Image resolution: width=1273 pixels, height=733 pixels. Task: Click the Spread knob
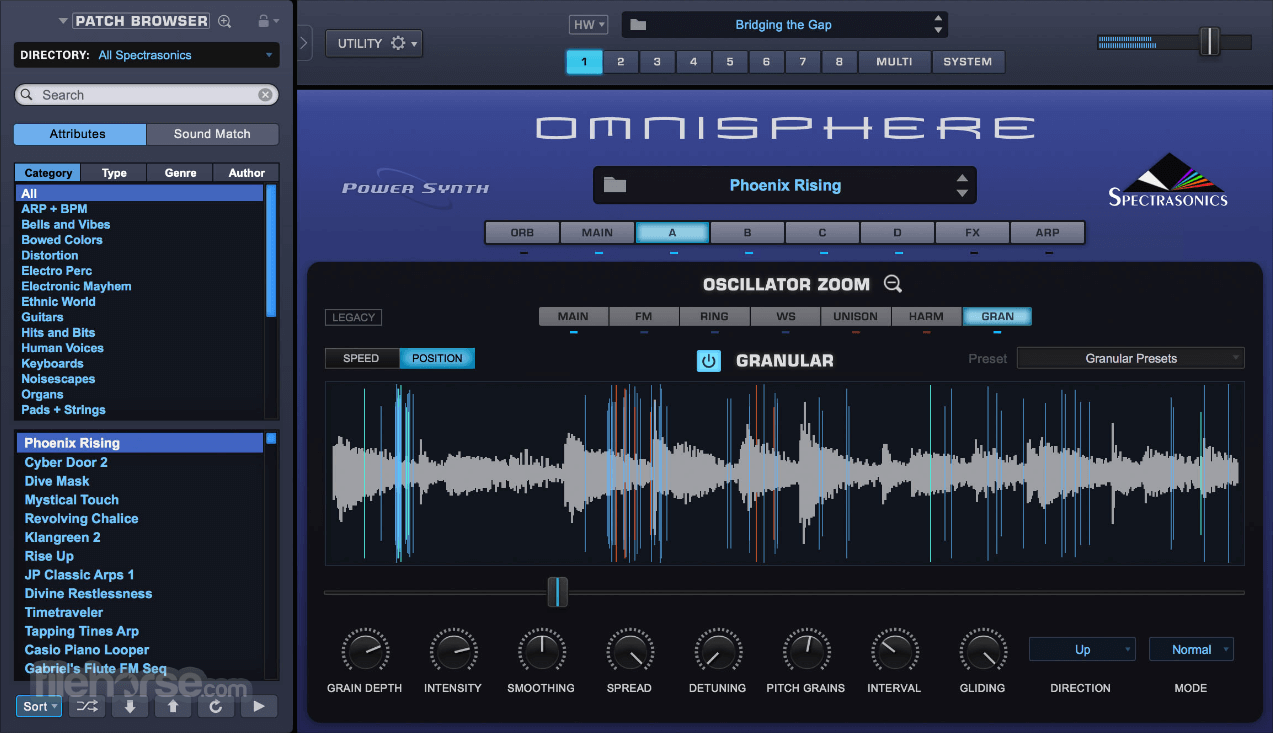tap(629, 651)
